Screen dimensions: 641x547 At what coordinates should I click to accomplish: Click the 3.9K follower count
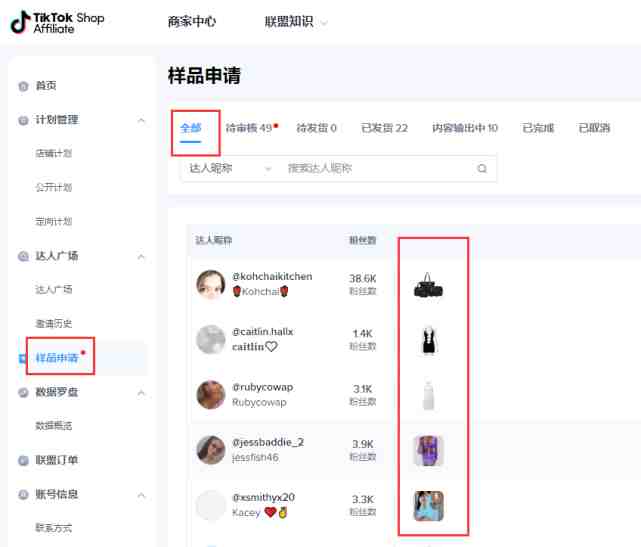[363, 444]
